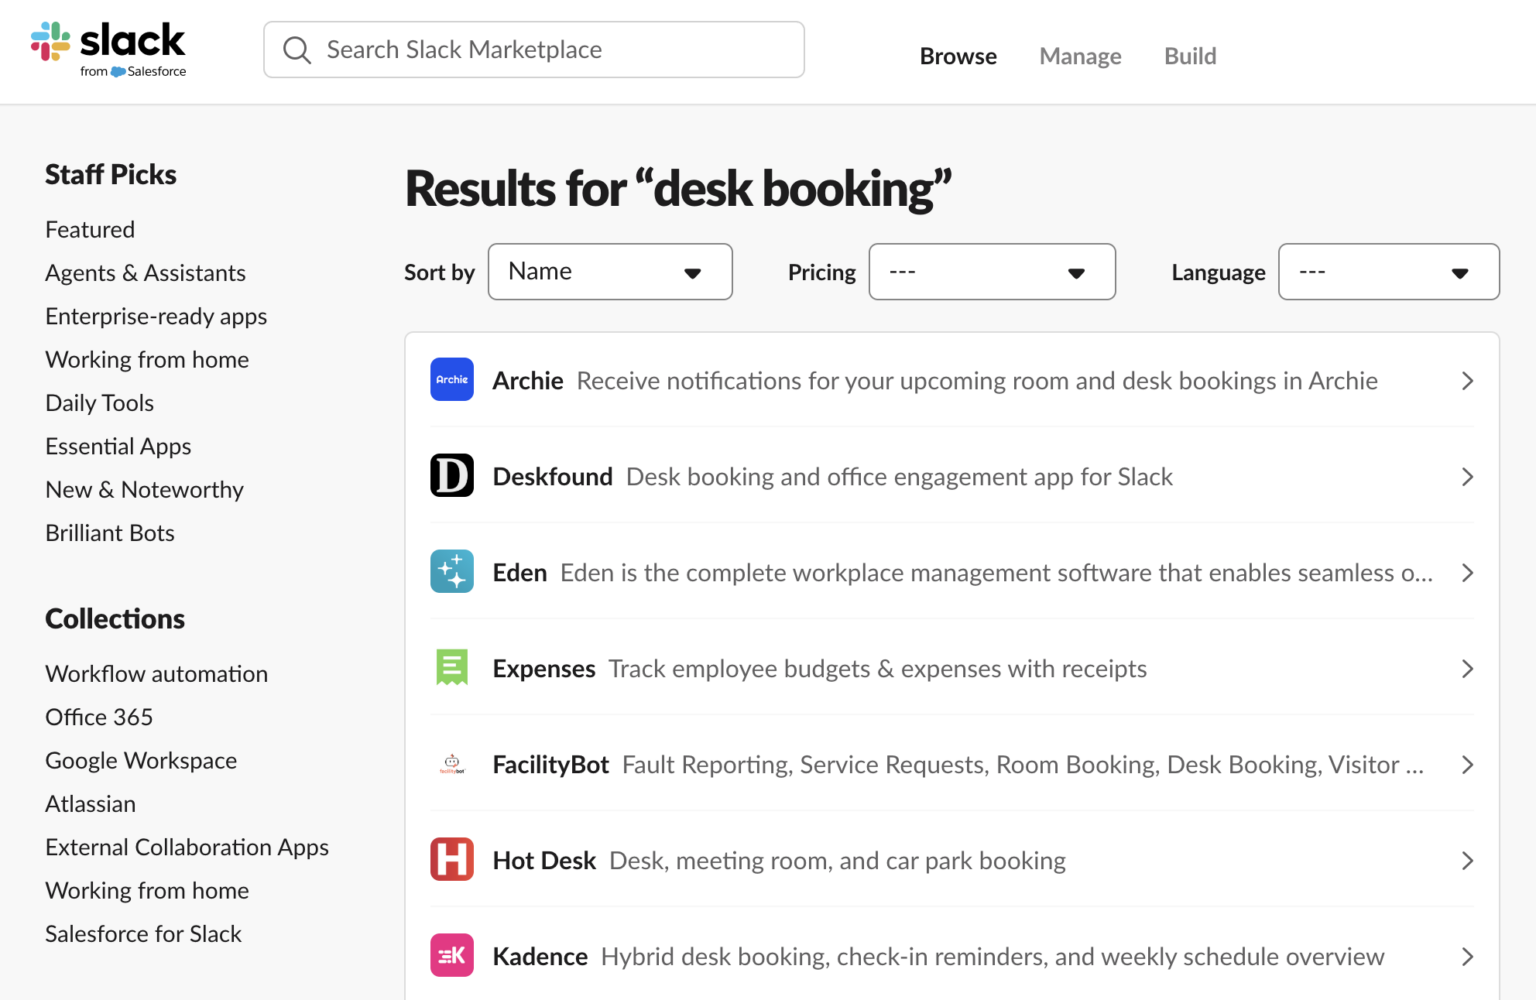This screenshot has width=1536, height=1000.
Task: Select the Manage menu item
Action: click(x=1080, y=56)
